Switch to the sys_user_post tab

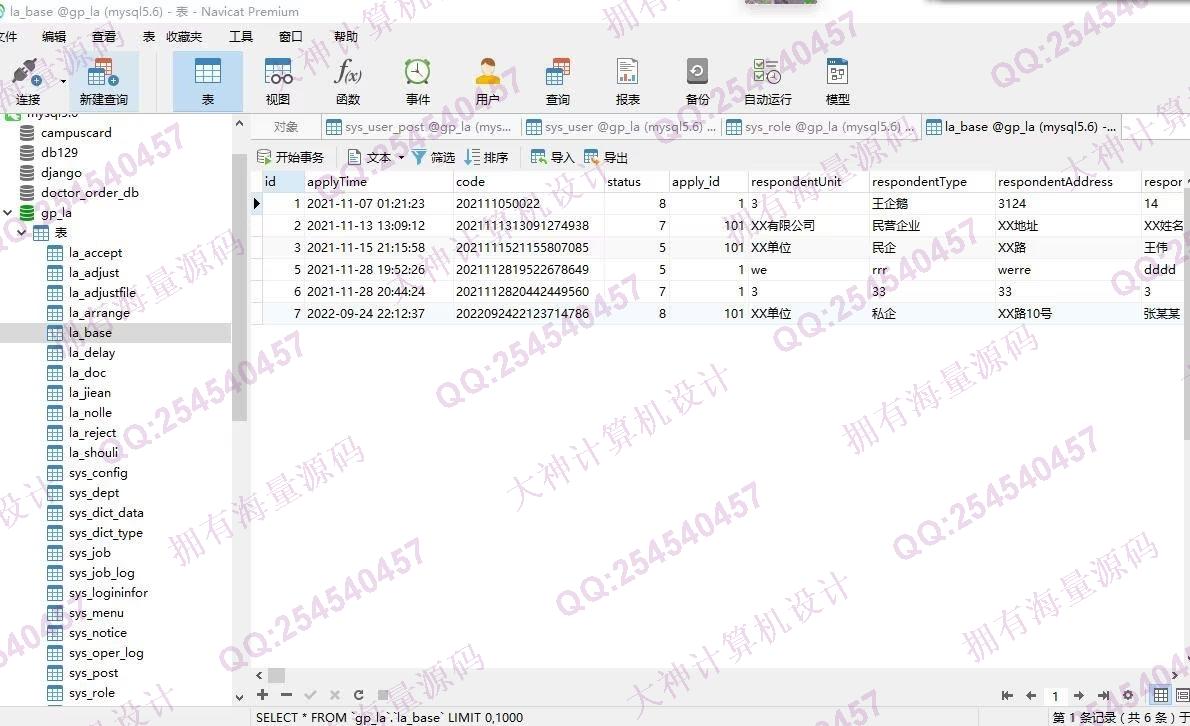tap(420, 127)
